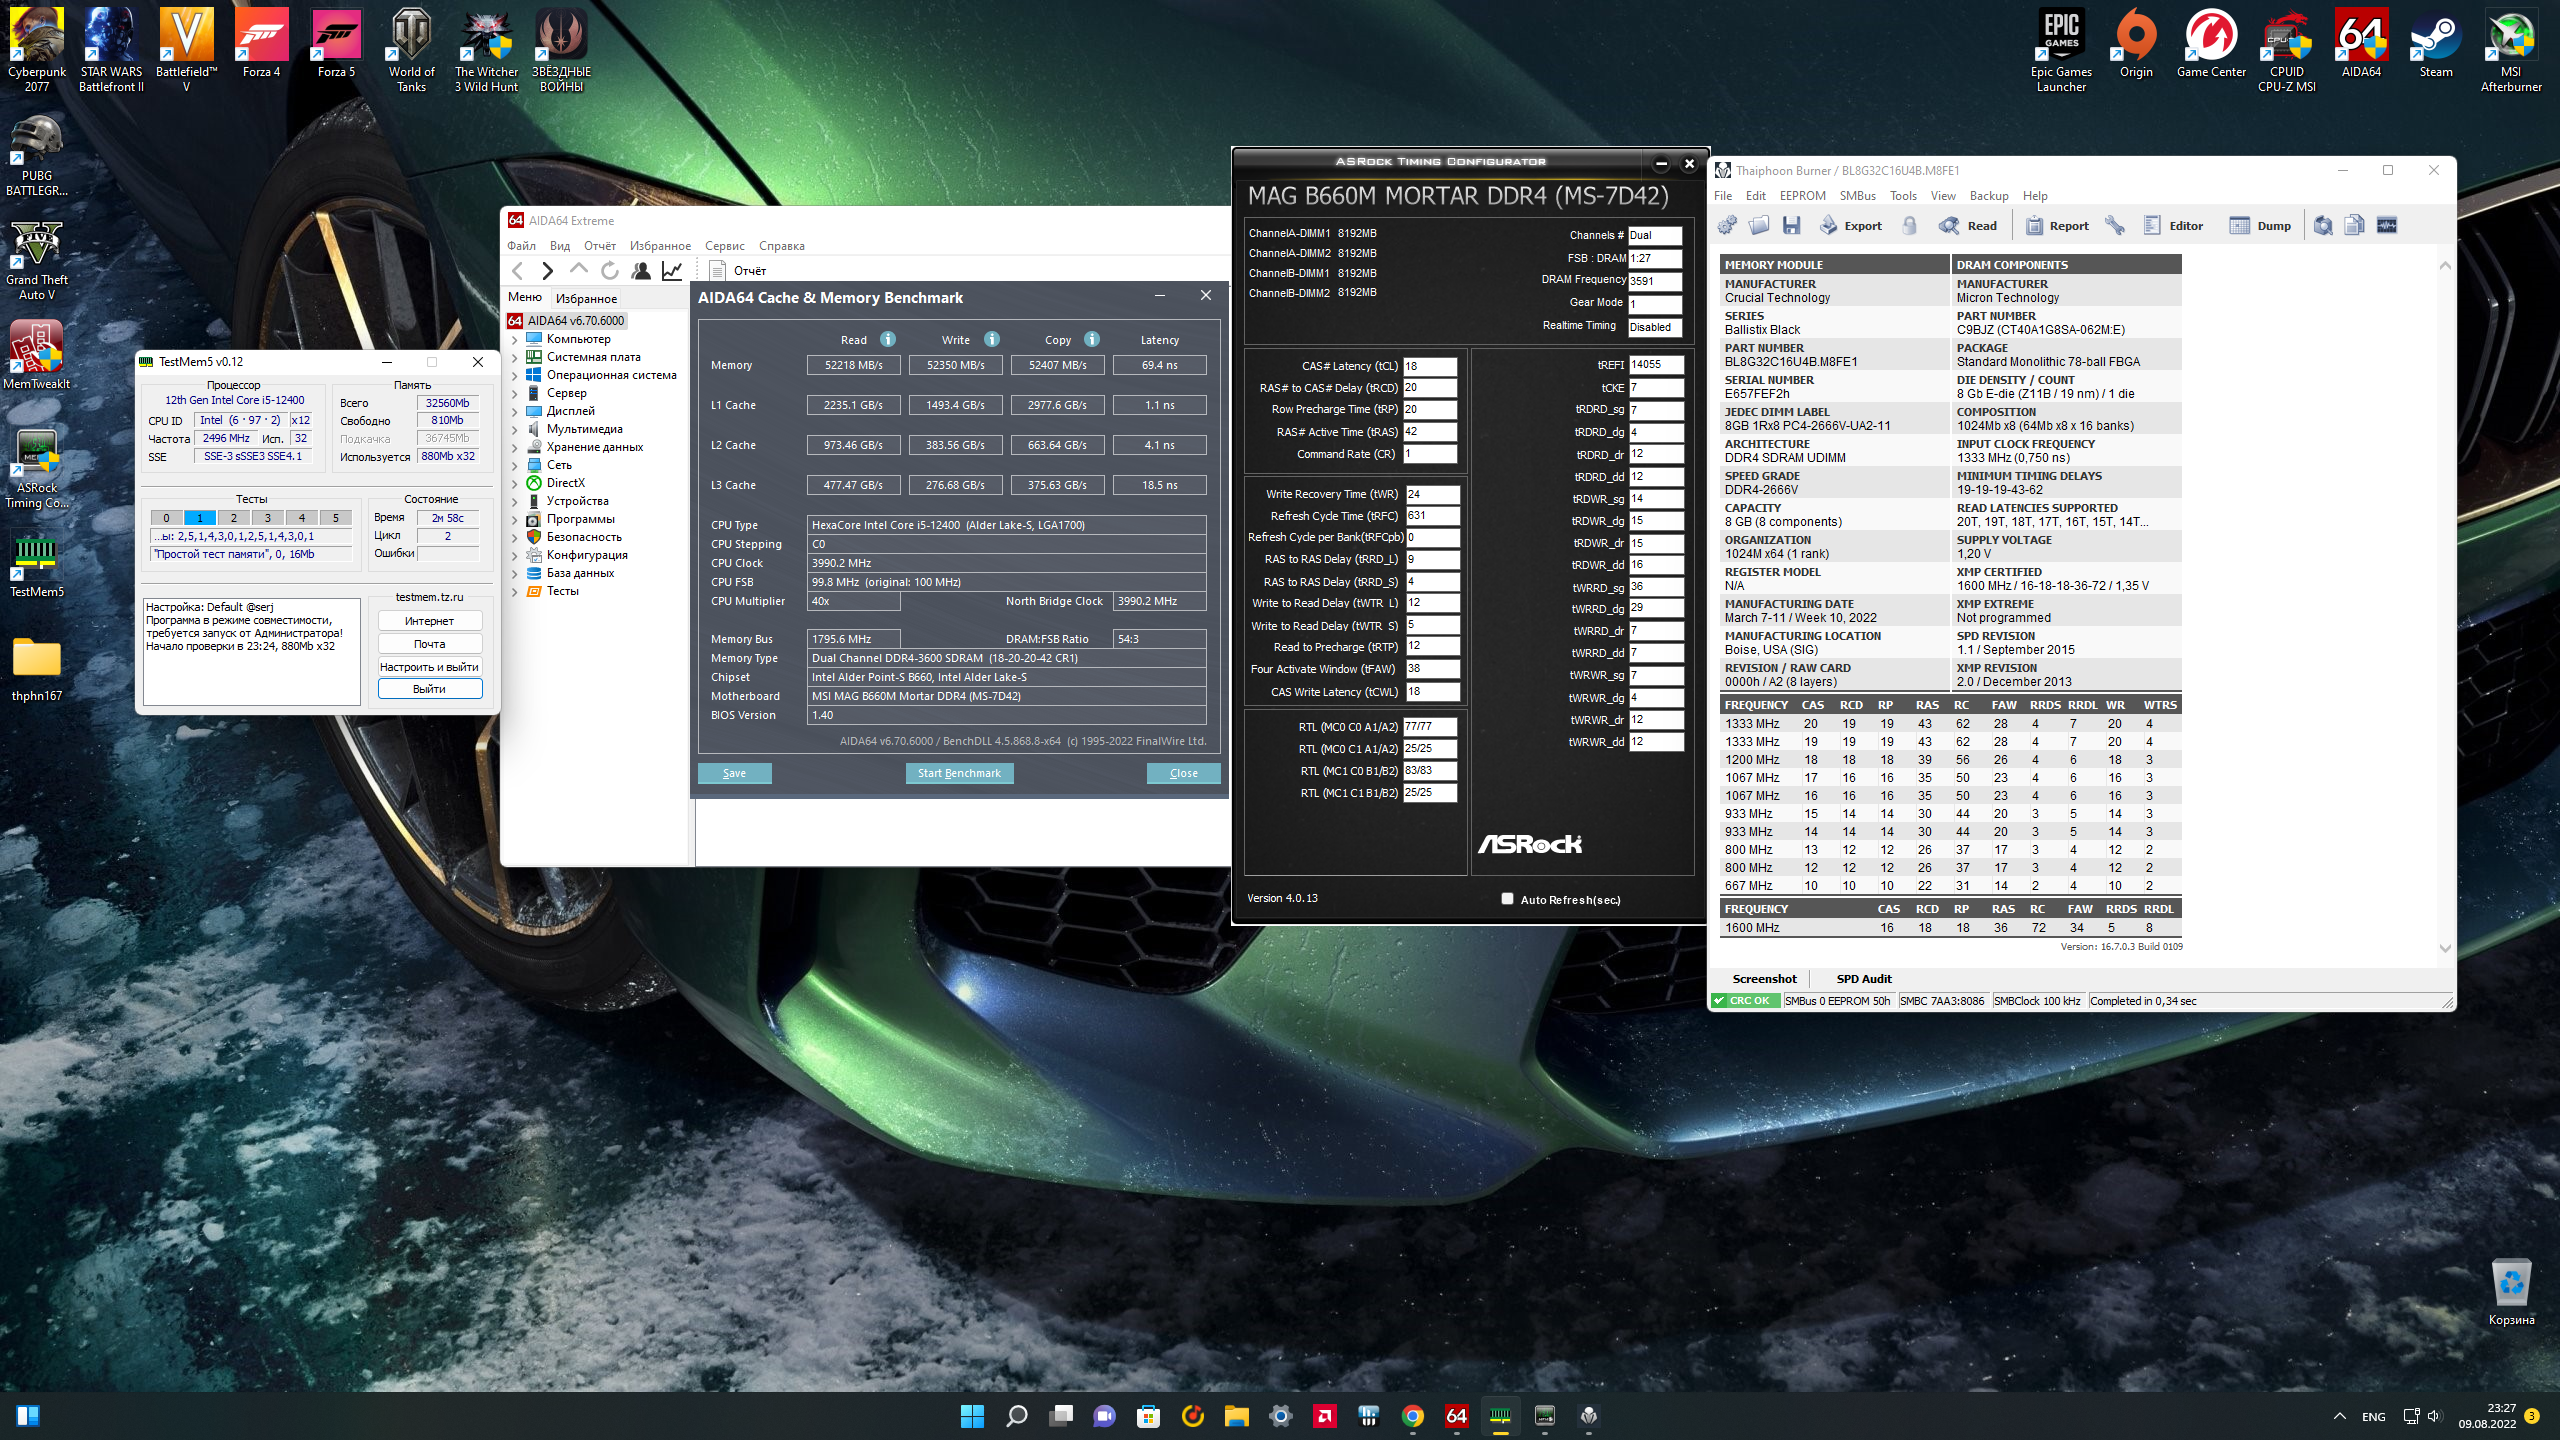2560x1440 pixels.
Task: Enable the Auto Refresh(sec) checkbox
Action: 1507,899
